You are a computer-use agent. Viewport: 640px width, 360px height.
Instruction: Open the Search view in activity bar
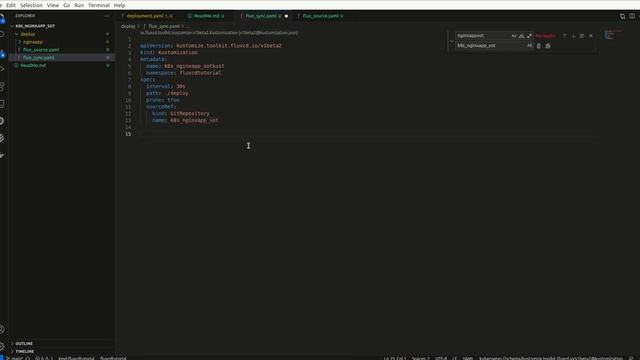(x=2, y=35)
